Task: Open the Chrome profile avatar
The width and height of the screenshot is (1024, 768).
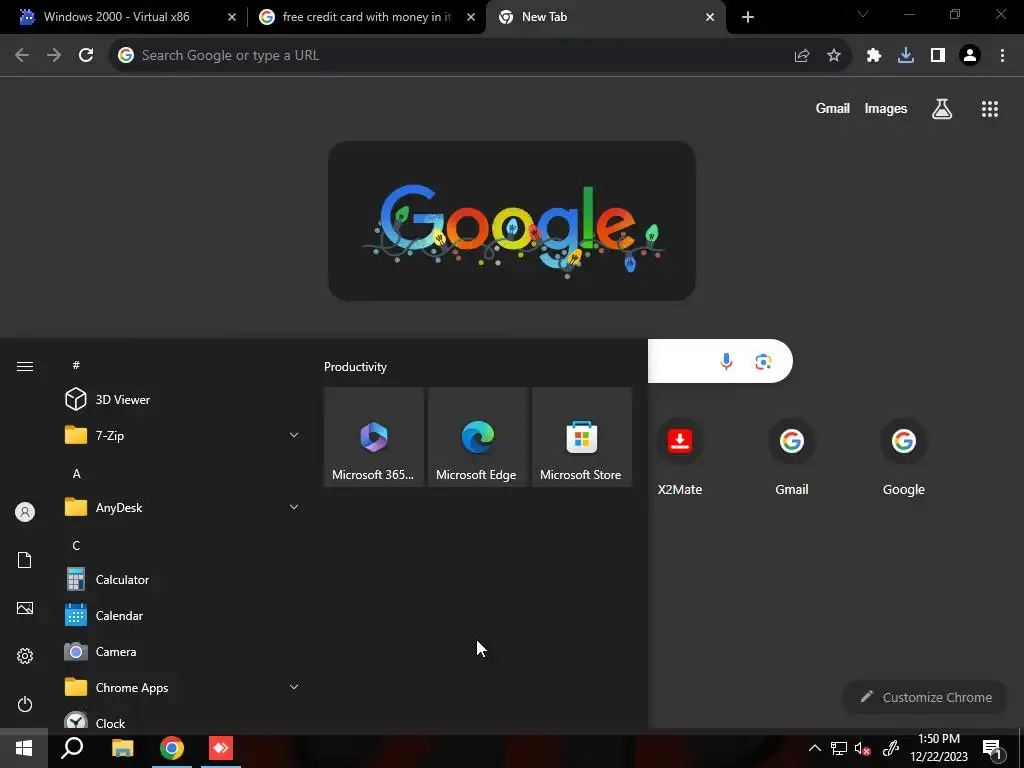Action: [970, 56]
